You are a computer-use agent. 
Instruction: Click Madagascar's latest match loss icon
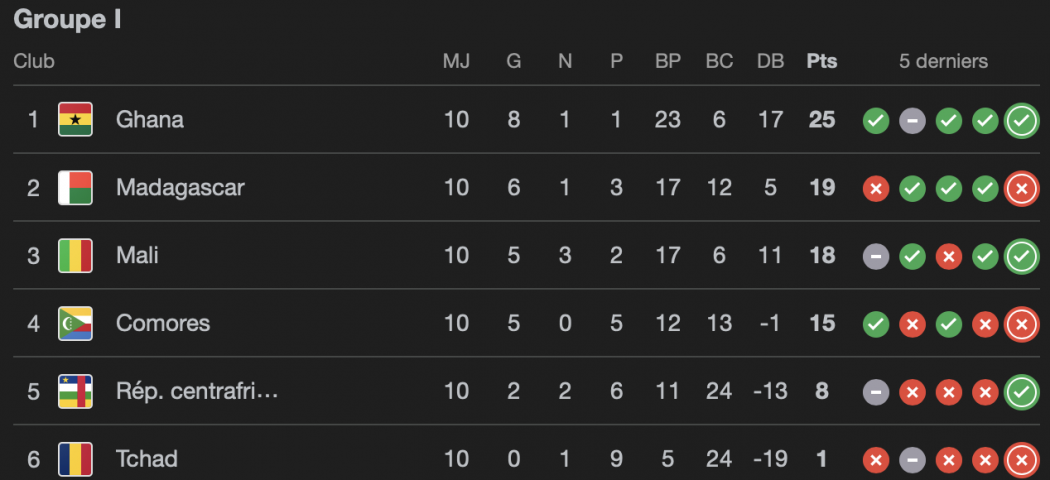1021,188
